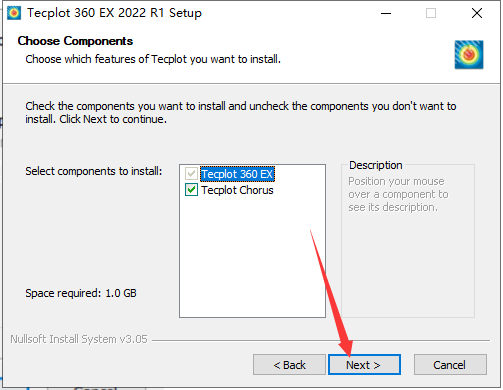This screenshot has height=390, width=503.
Task: Click empty area of components list
Action: tap(252, 257)
